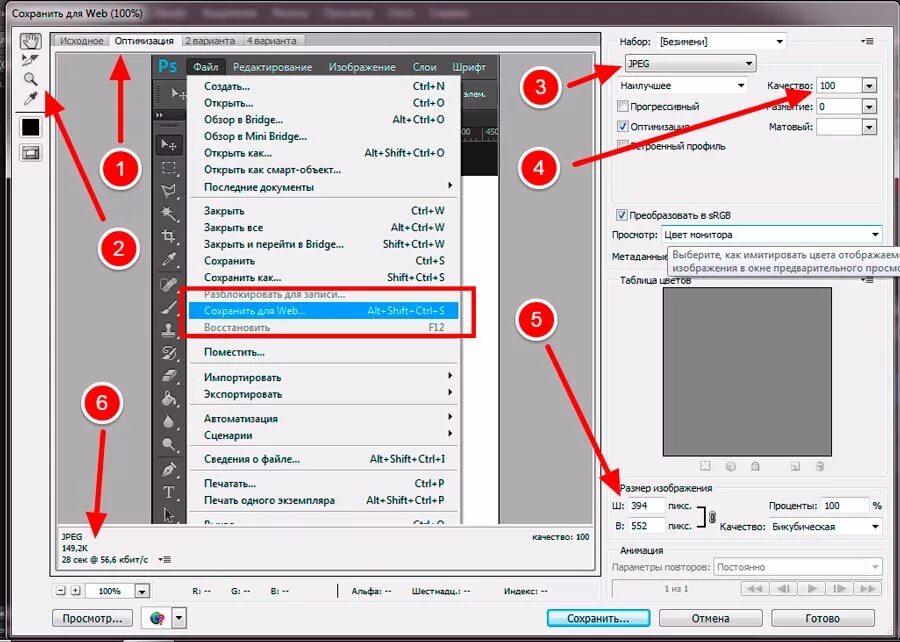Screen dimensions: 900x642
Task: Open the color table panel menu icon
Action: tap(867, 280)
